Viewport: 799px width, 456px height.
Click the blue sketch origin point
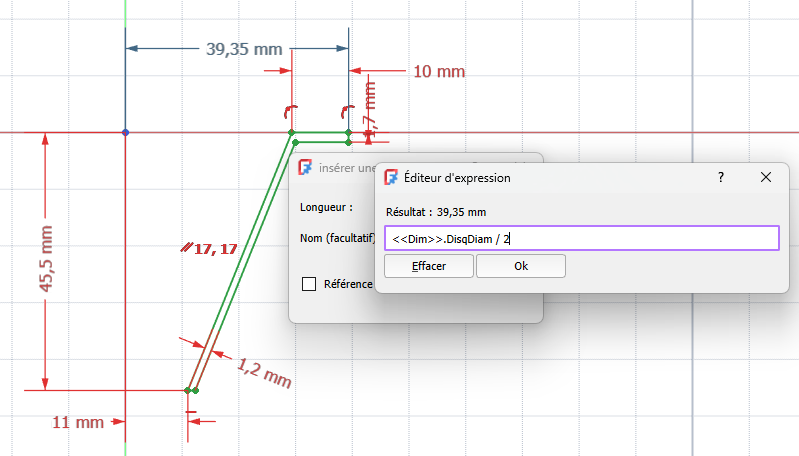pyautogui.click(x=125, y=132)
